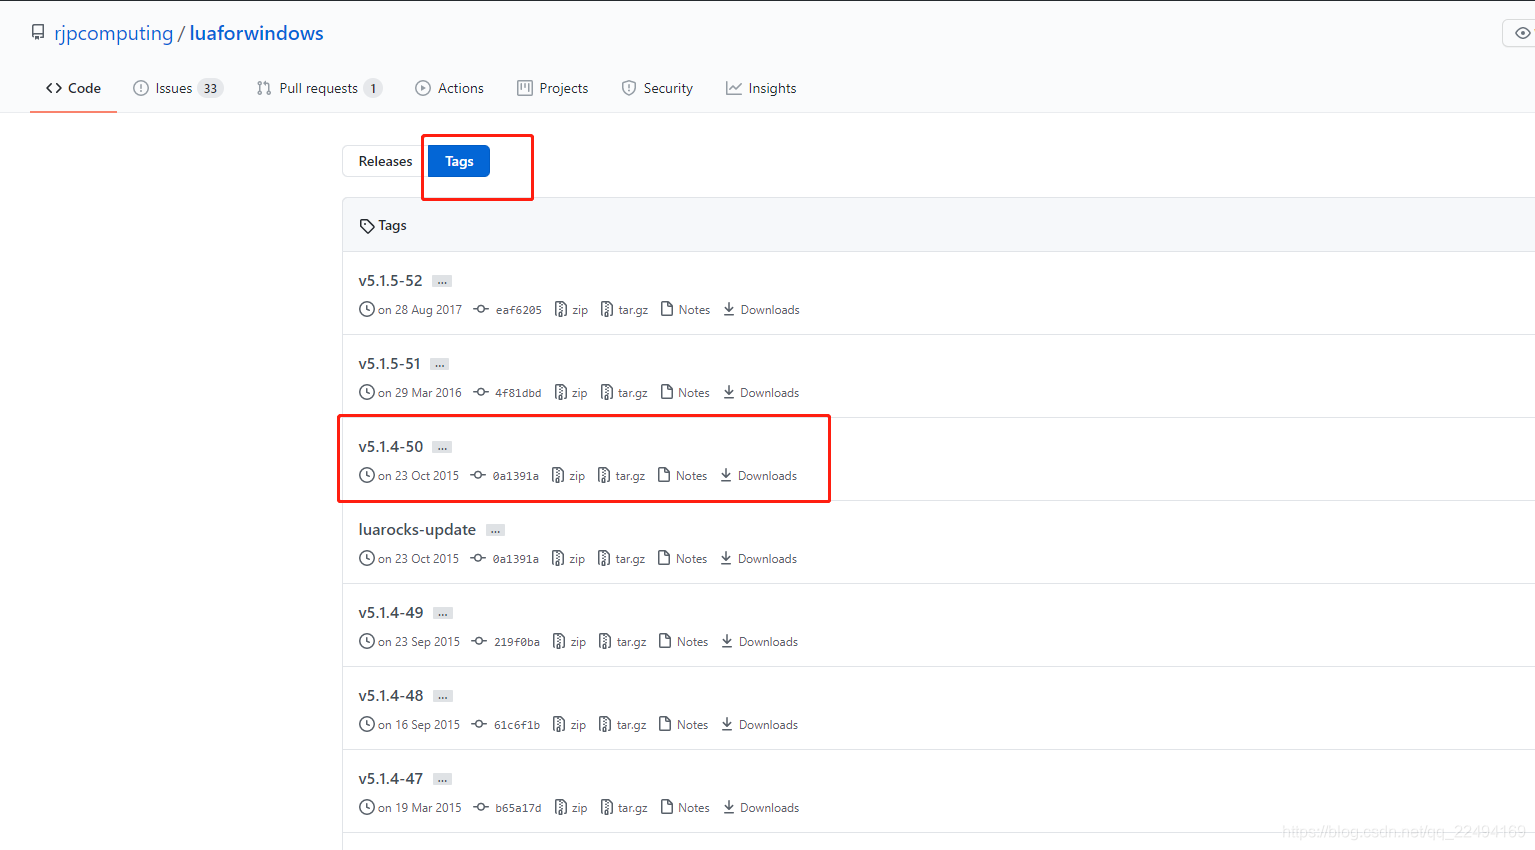Download zip for v5.1.4-48
1535x850 pixels.
click(569, 725)
